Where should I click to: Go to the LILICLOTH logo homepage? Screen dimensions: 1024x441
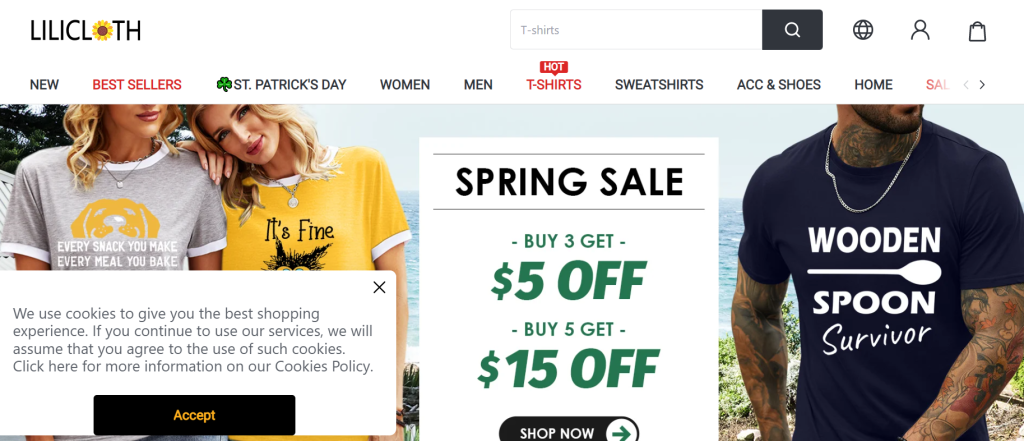[85, 31]
